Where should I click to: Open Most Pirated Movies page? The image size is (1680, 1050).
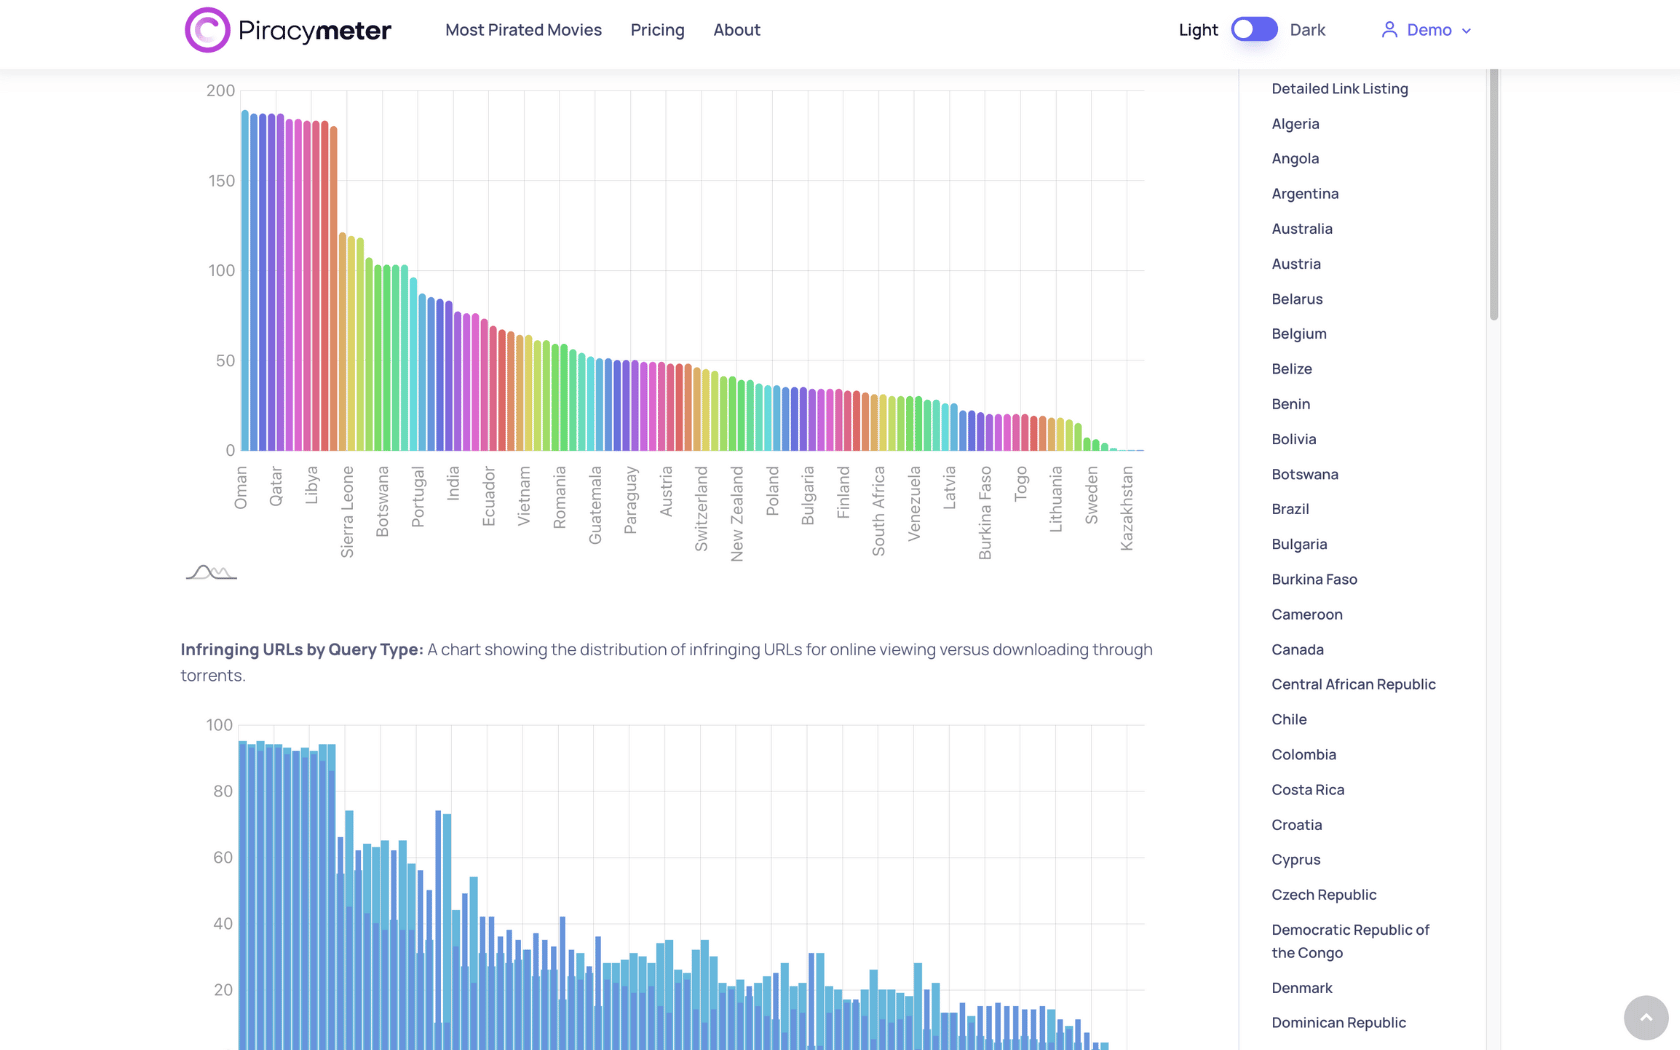523,30
